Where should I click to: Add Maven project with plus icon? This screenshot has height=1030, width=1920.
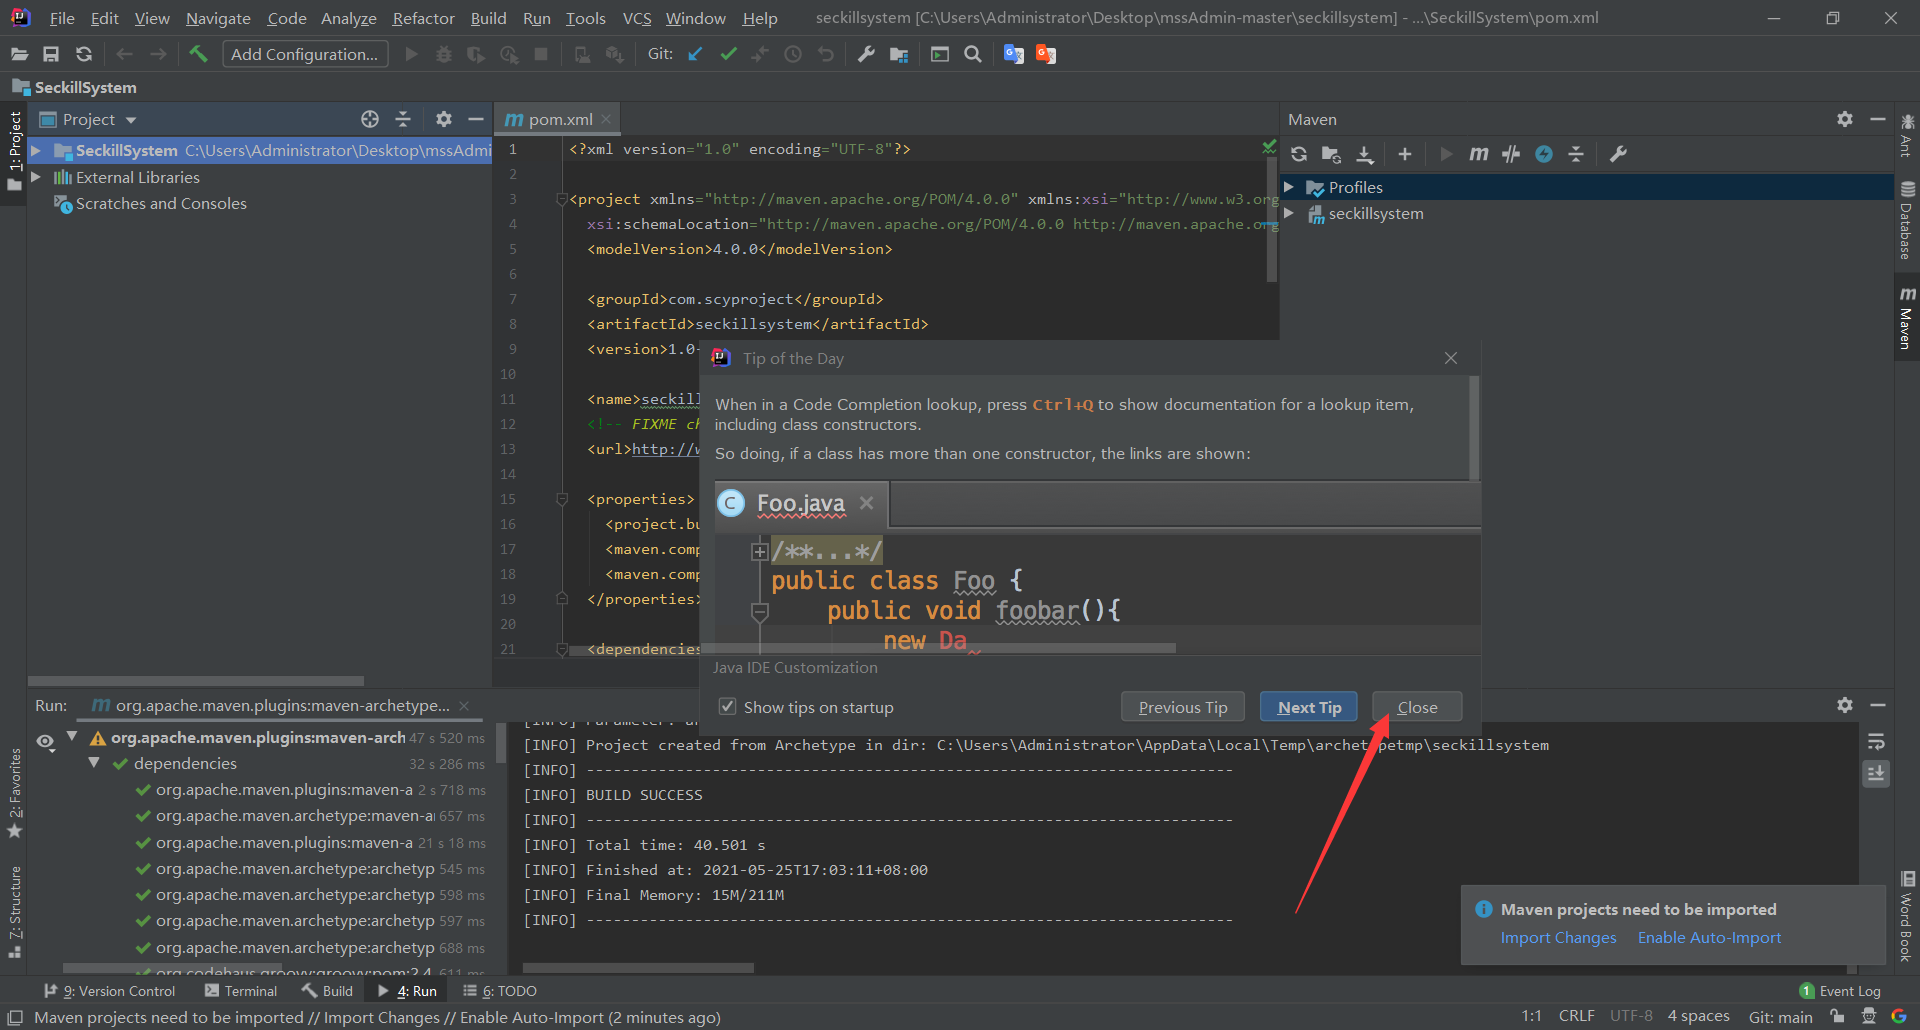tap(1405, 154)
